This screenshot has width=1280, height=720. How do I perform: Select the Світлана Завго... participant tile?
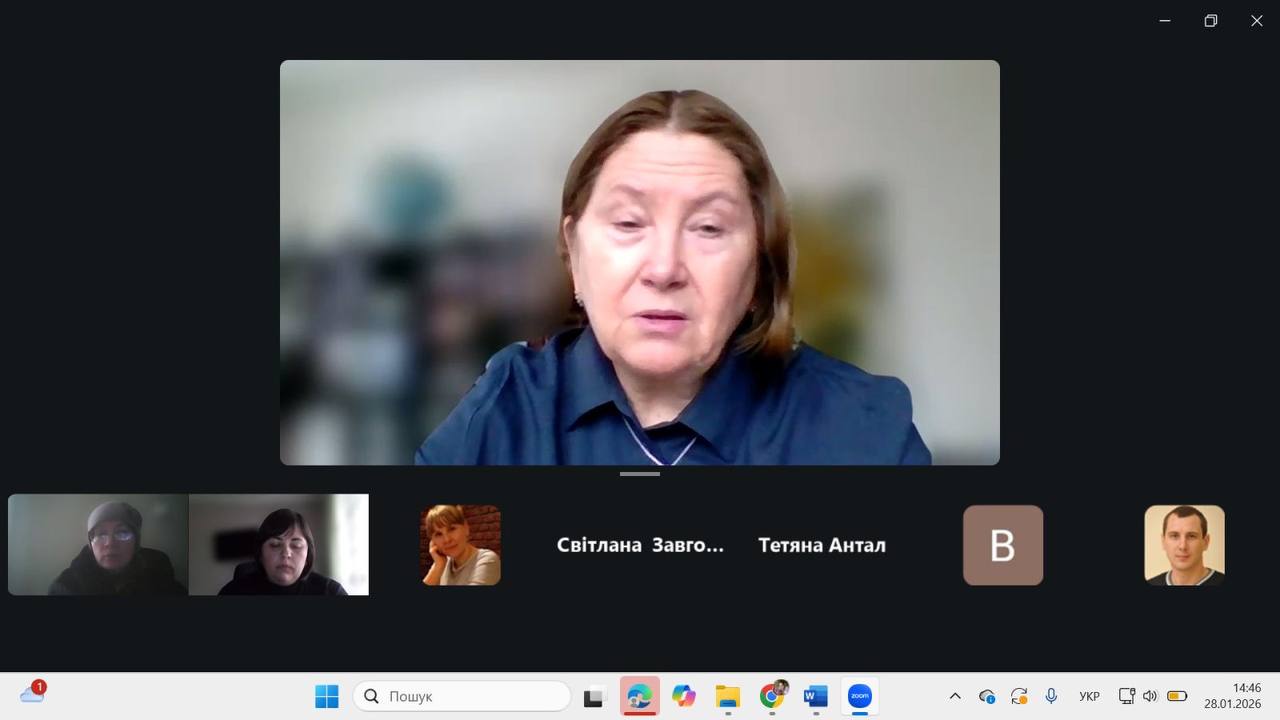pos(640,545)
